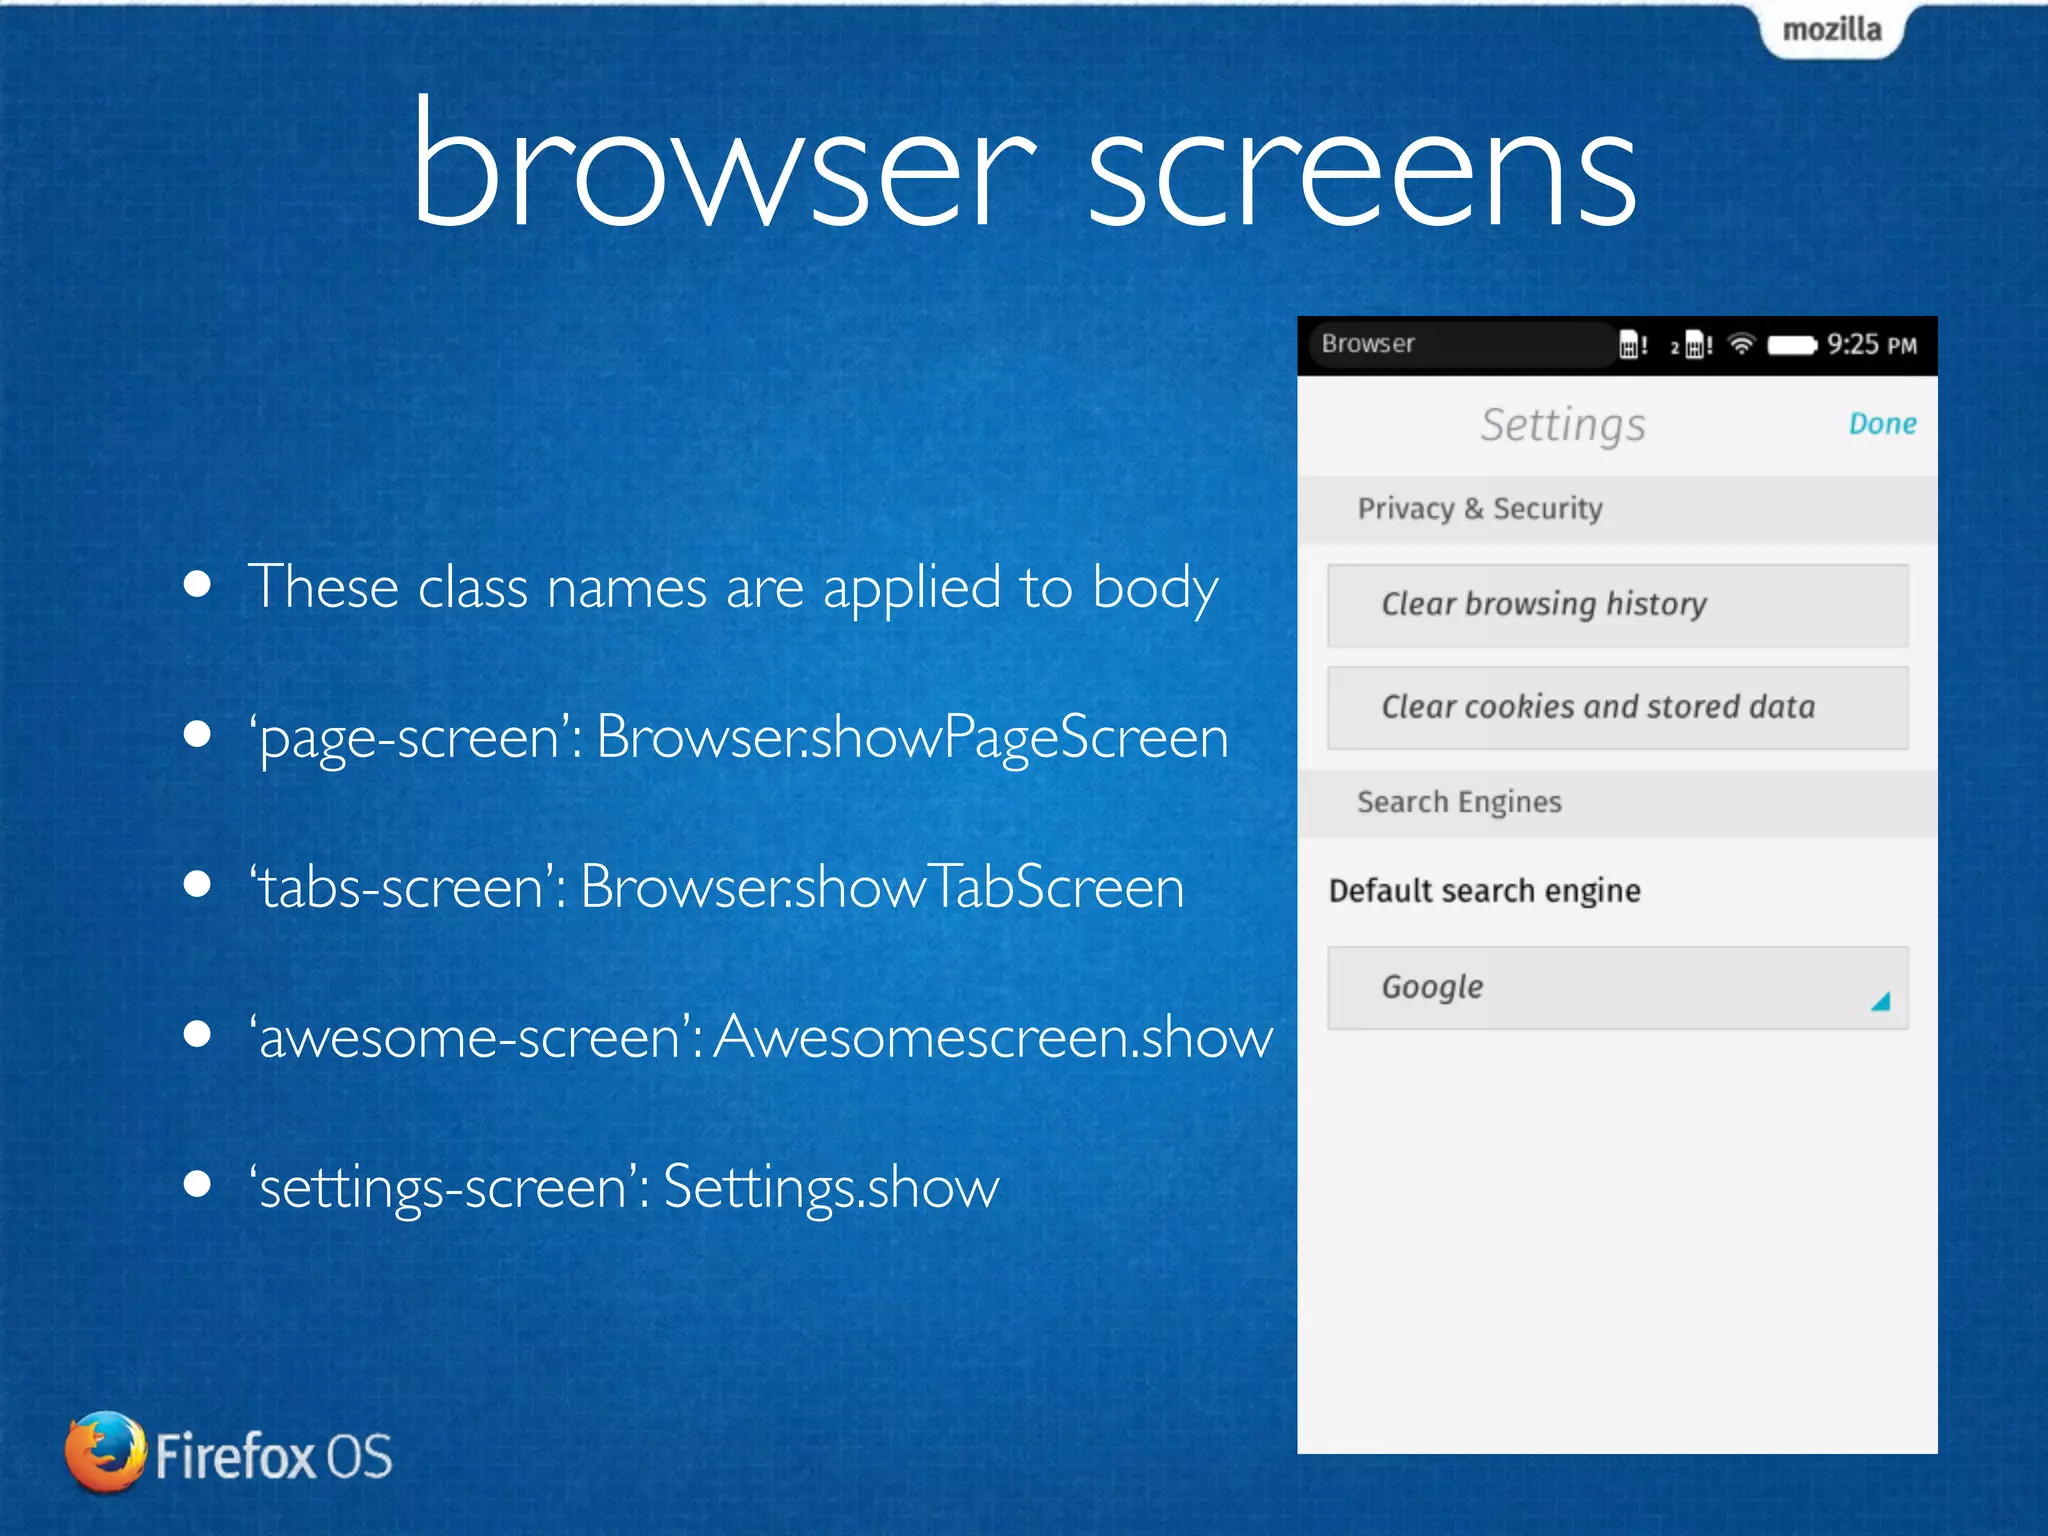This screenshot has width=2048, height=1536.
Task: Click the Firefox OS wordmark
Action: pos(274,1456)
